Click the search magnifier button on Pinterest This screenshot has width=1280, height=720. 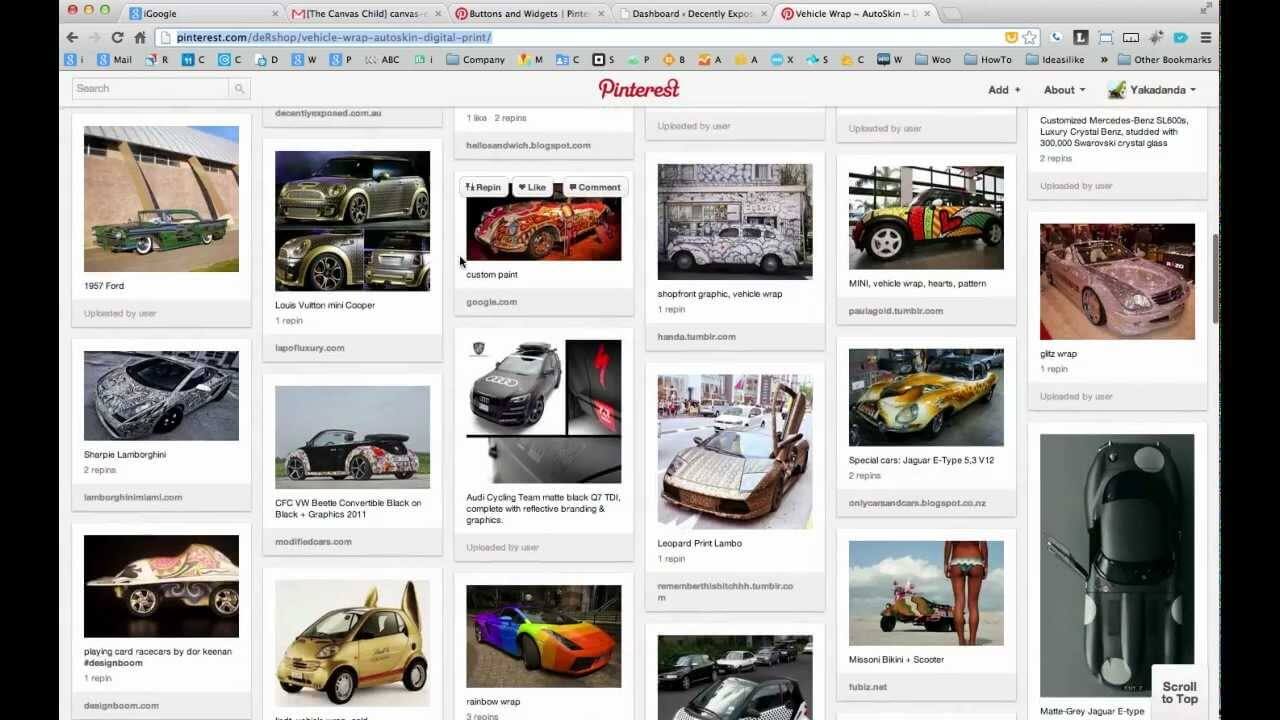239,89
